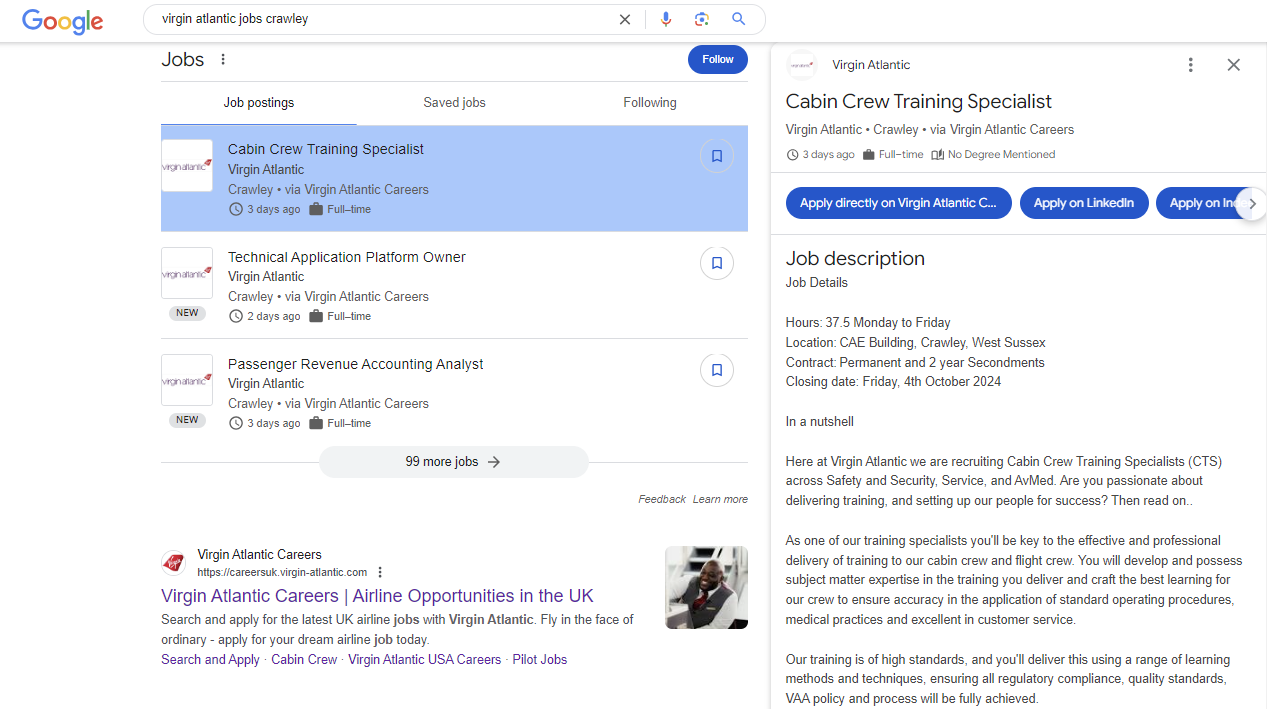Click Virgin Atlantic Careers site favicon
The height and width of the screenshot is (709, 1267).
[x=174, y=563]
